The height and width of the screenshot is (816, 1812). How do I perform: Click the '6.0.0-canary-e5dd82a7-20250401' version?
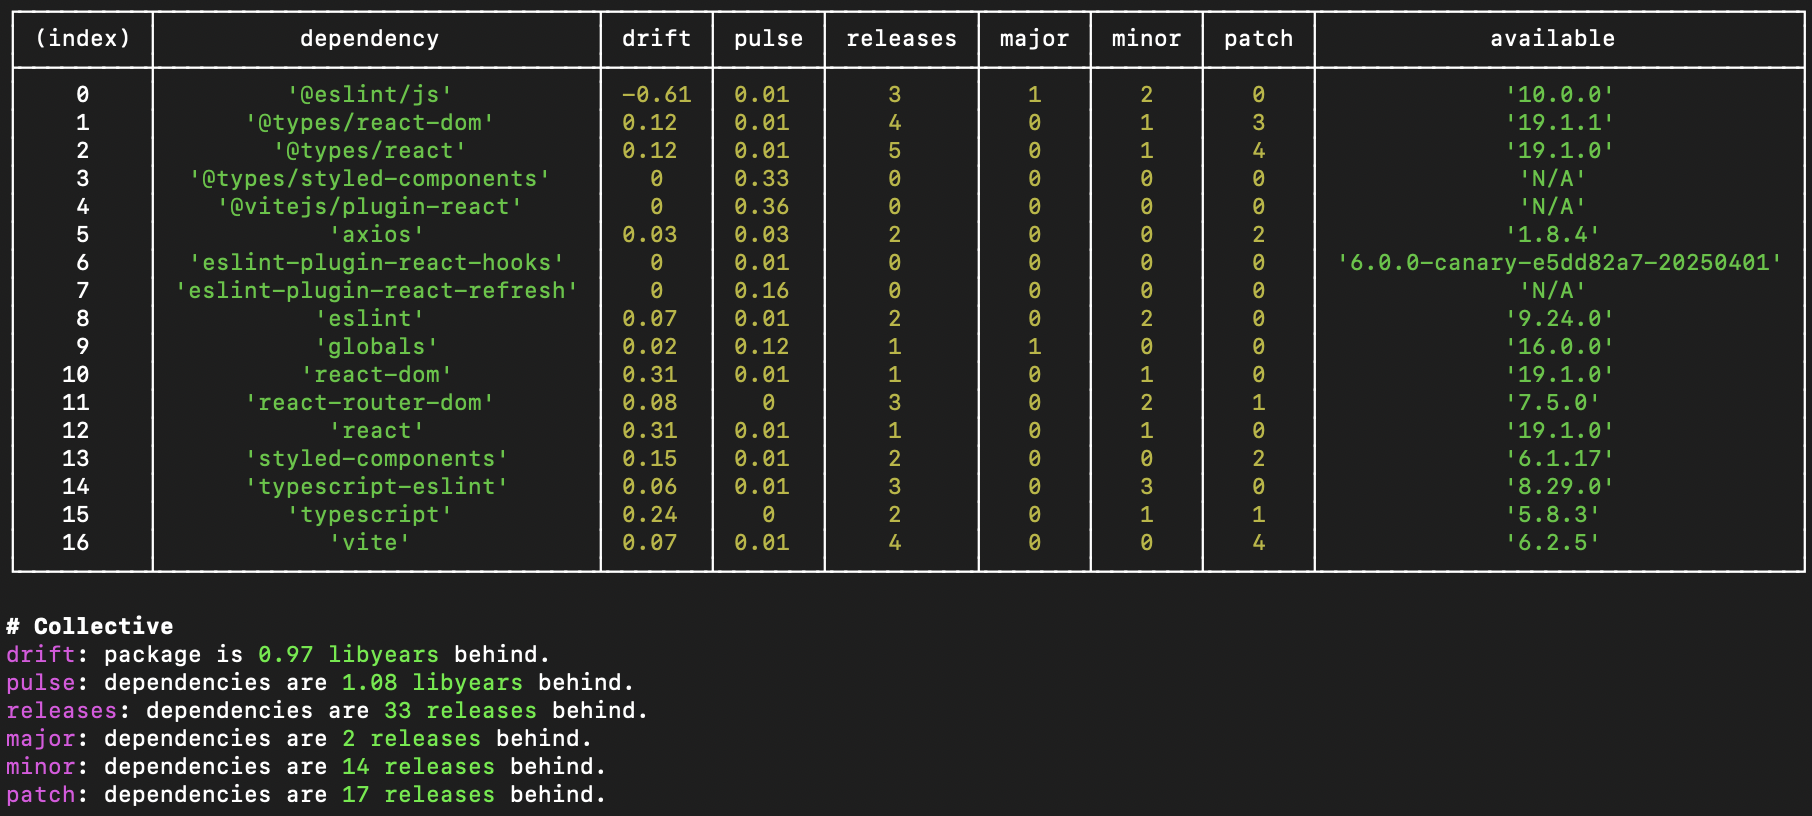point(1559,263)
